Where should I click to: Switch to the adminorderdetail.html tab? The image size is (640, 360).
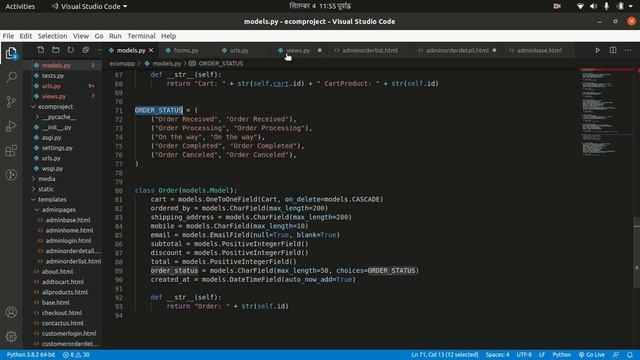point(457,50)
